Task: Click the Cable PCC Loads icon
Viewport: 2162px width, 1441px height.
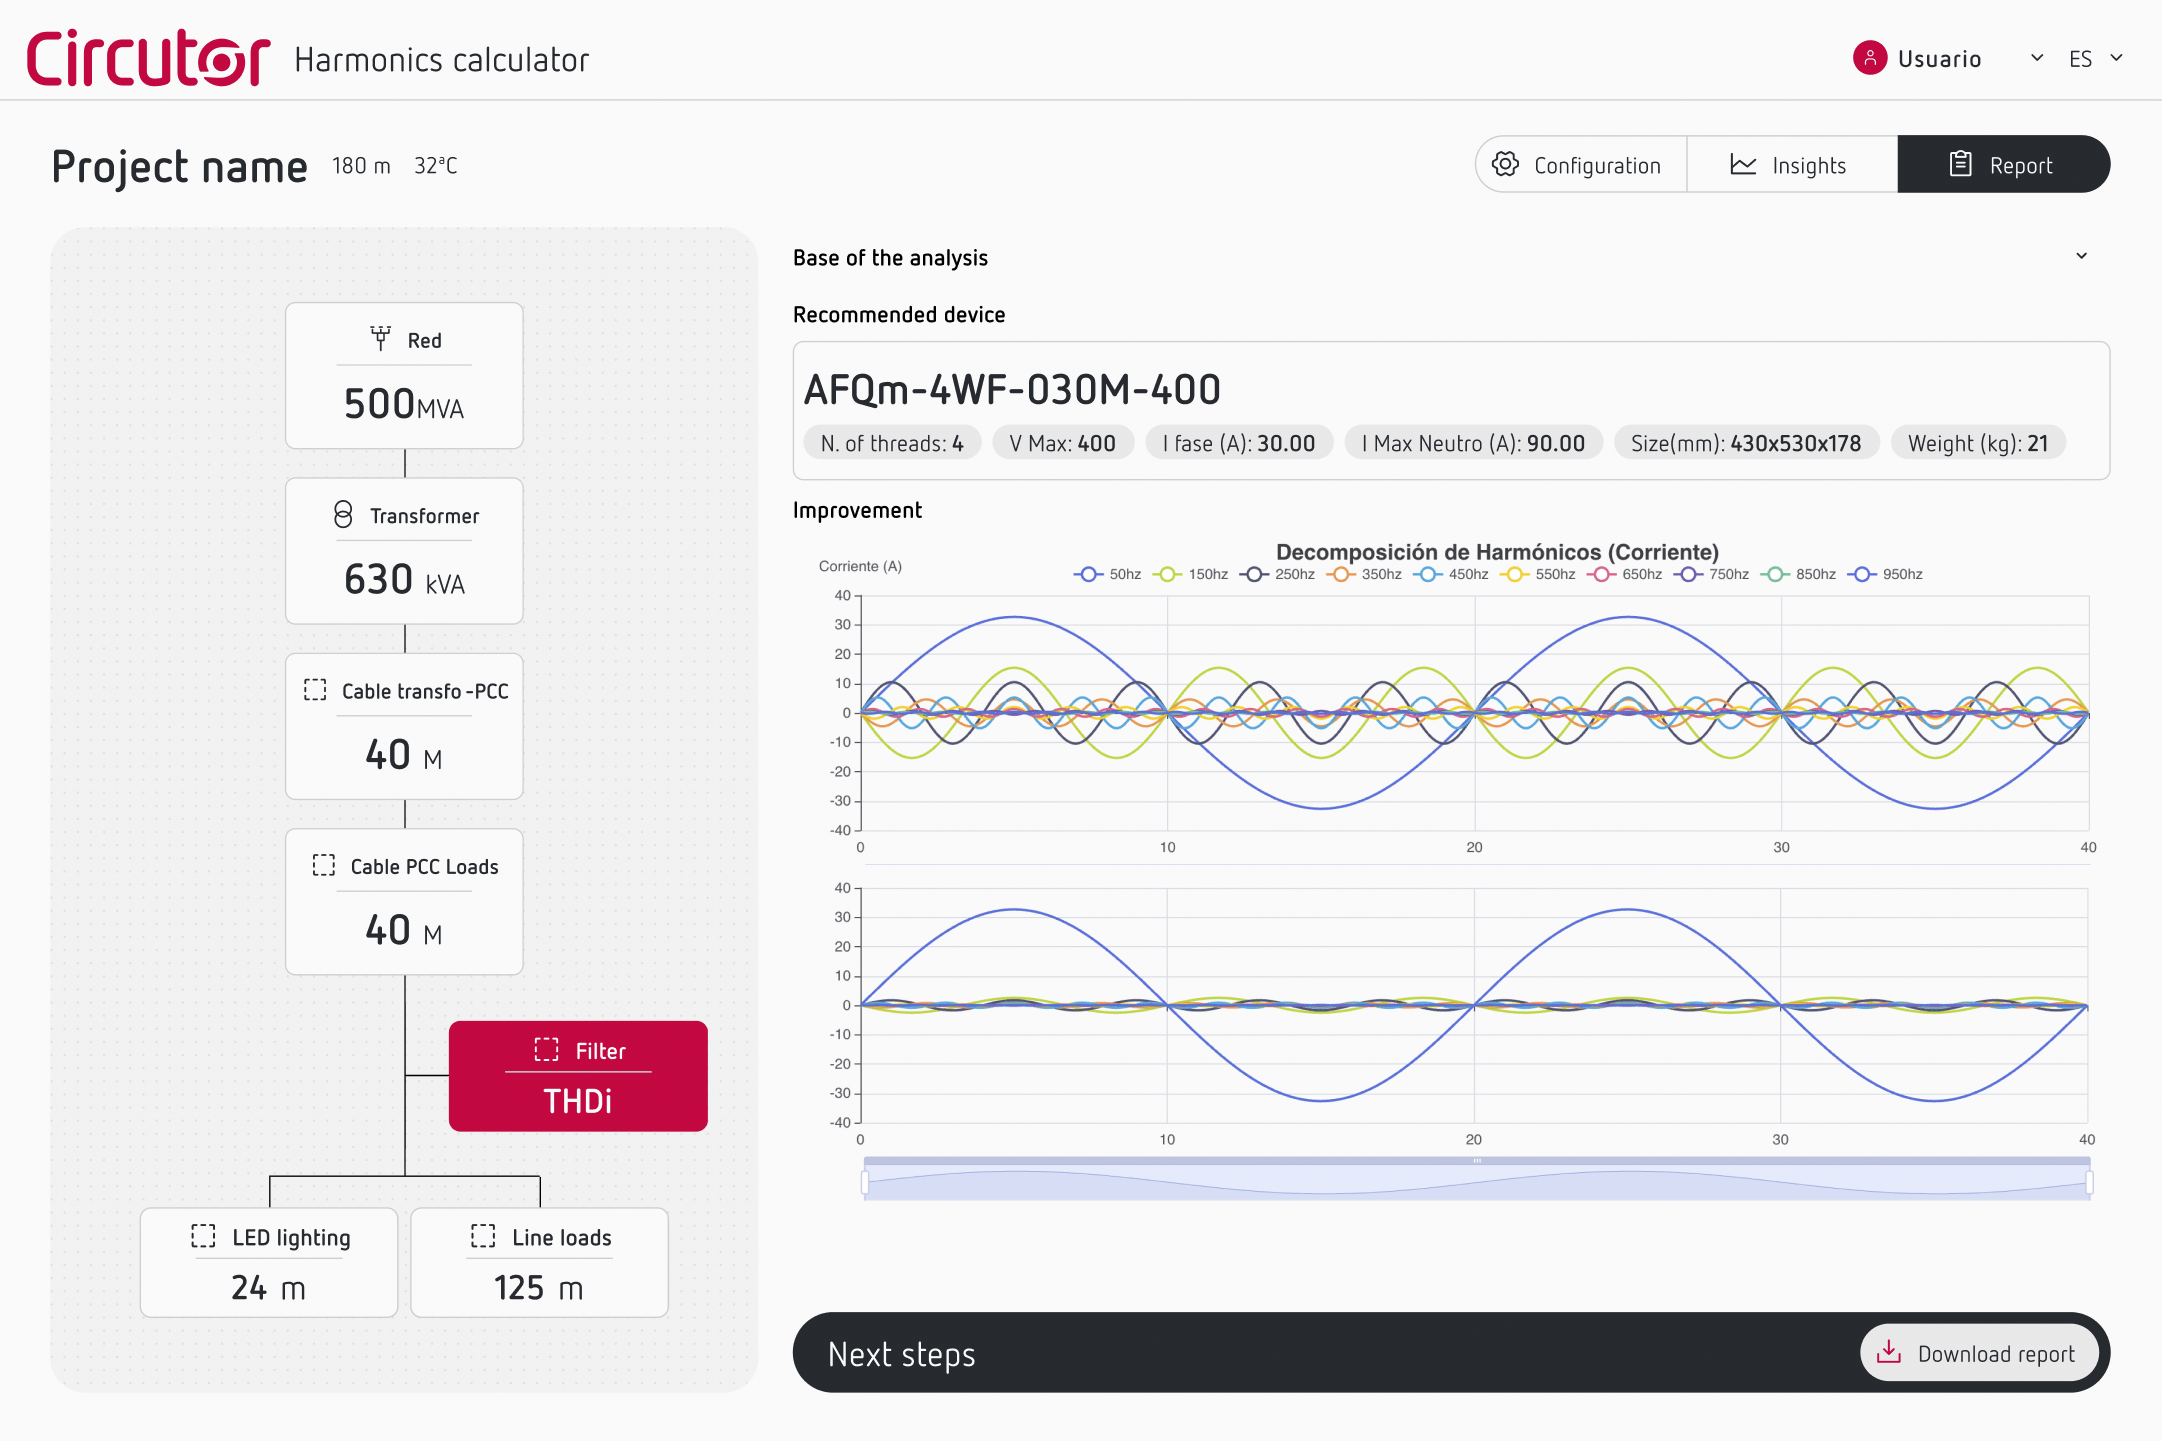Action: click(x=324, y=864)
